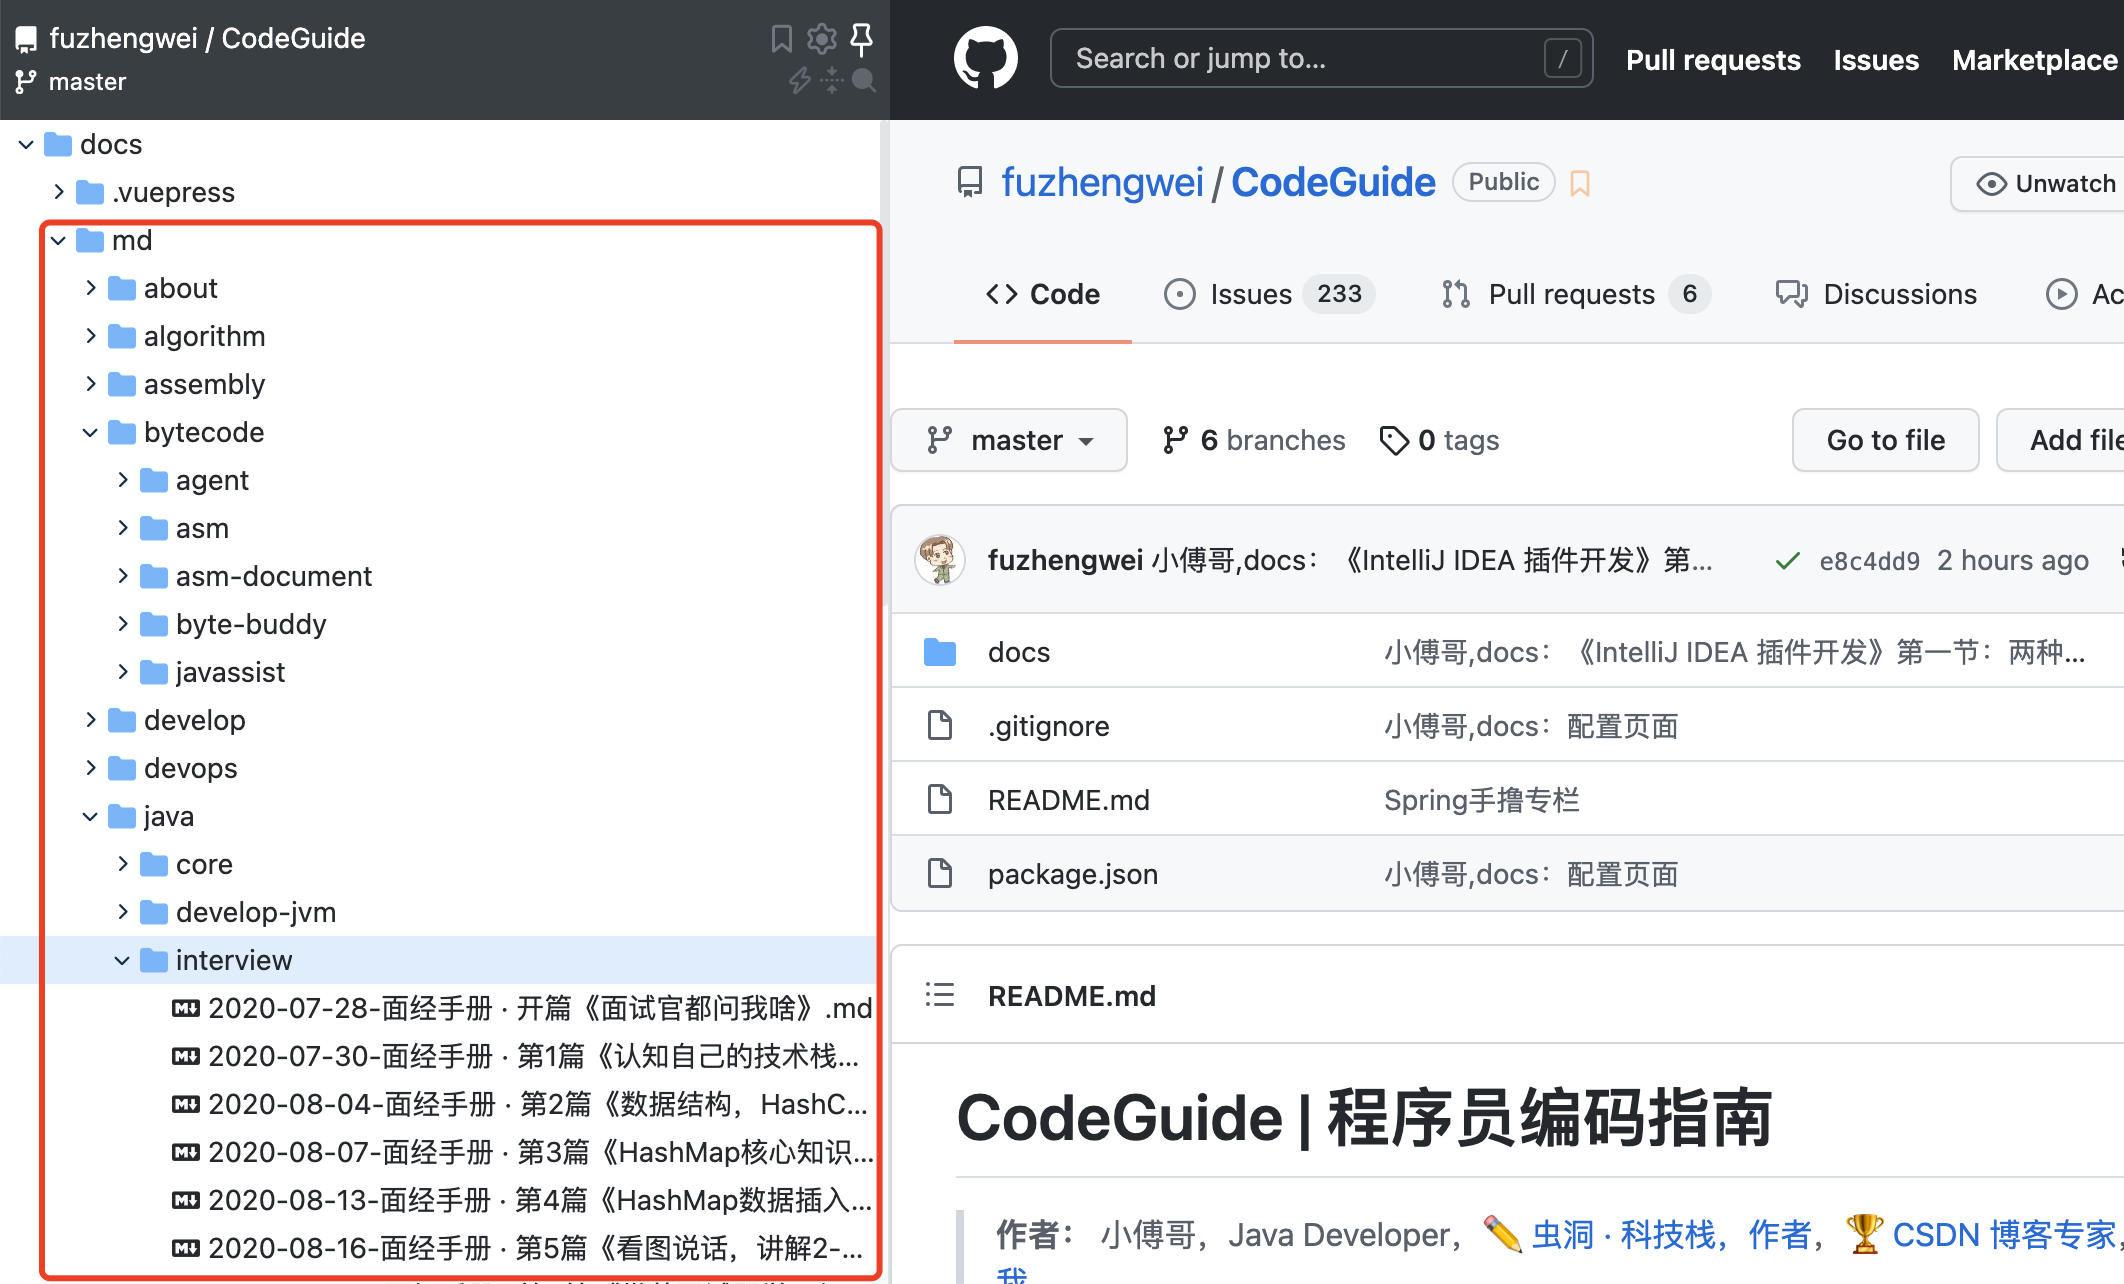
Task: Open the Issues tab with 233 count
Action: (1270, 294)
